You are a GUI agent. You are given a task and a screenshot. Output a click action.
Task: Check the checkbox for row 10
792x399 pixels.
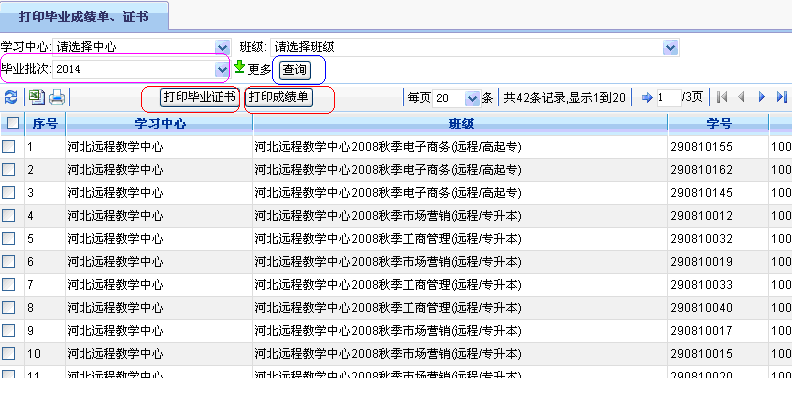9,354
